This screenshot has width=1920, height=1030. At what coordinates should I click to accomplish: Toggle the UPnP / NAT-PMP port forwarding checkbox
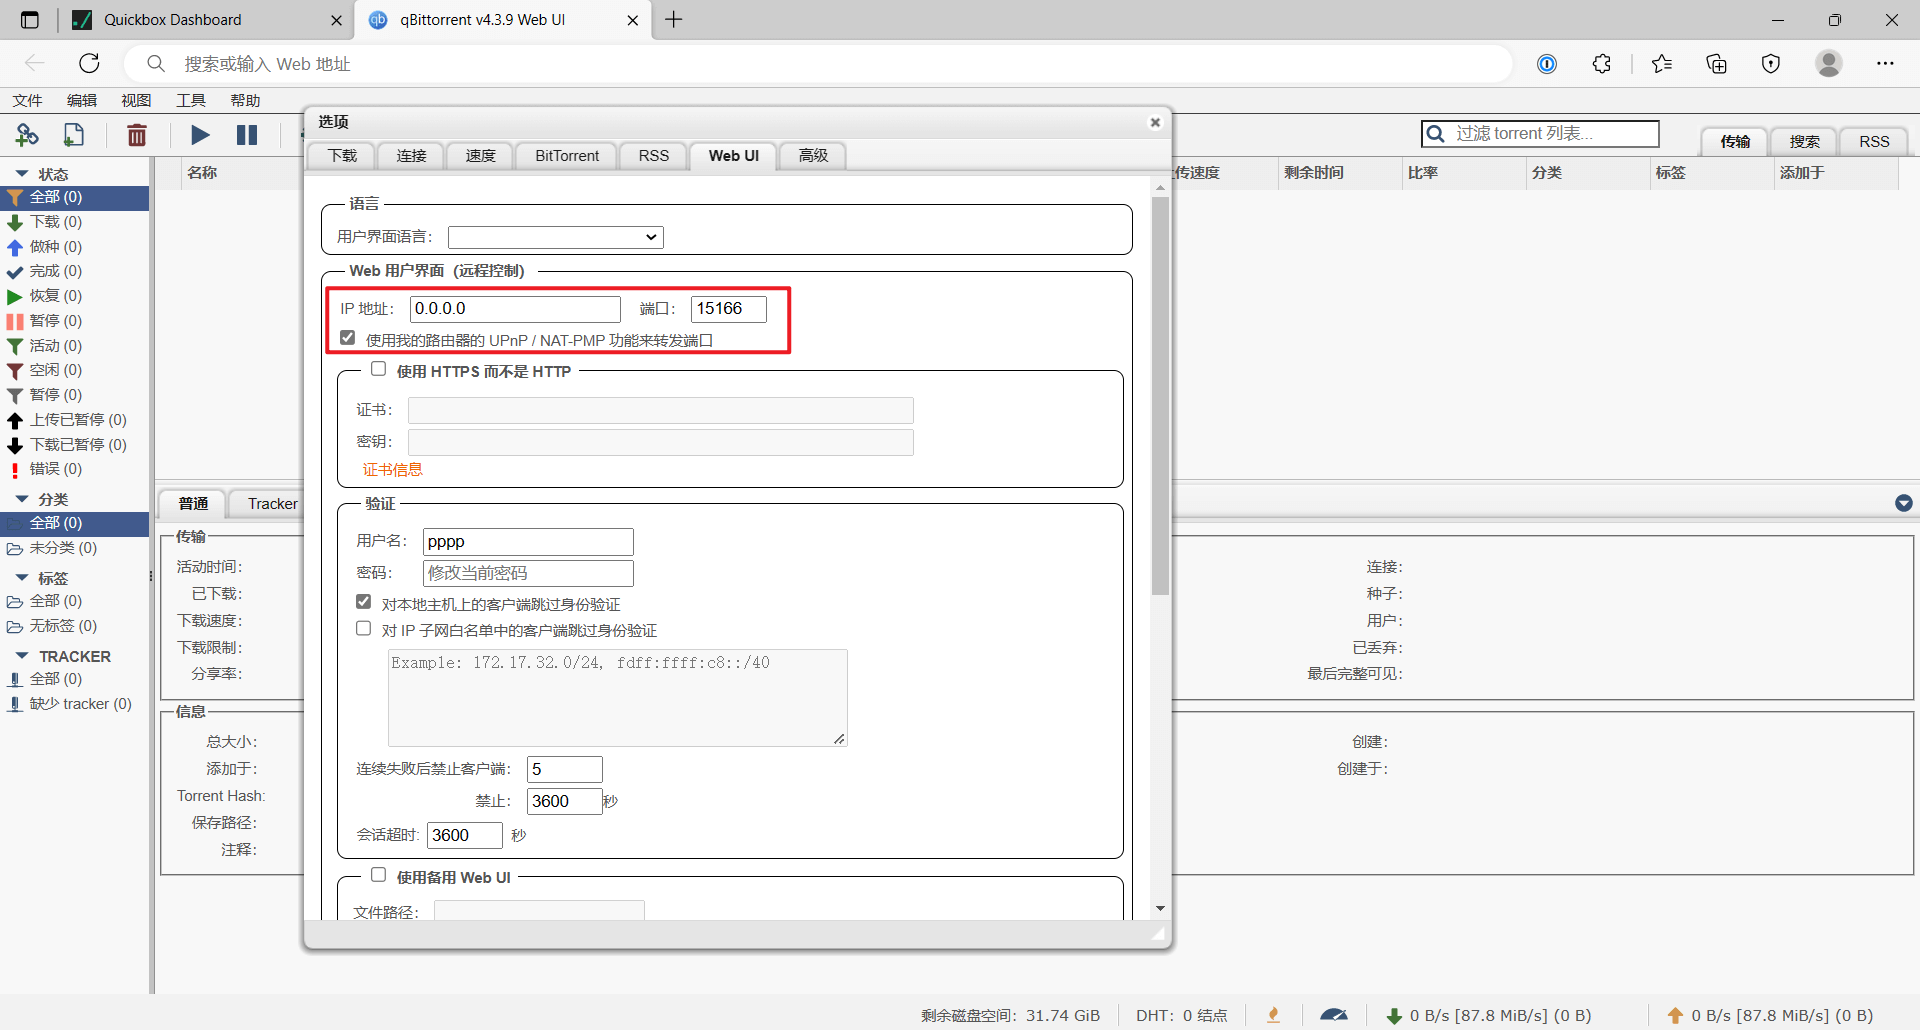point(348,338)
